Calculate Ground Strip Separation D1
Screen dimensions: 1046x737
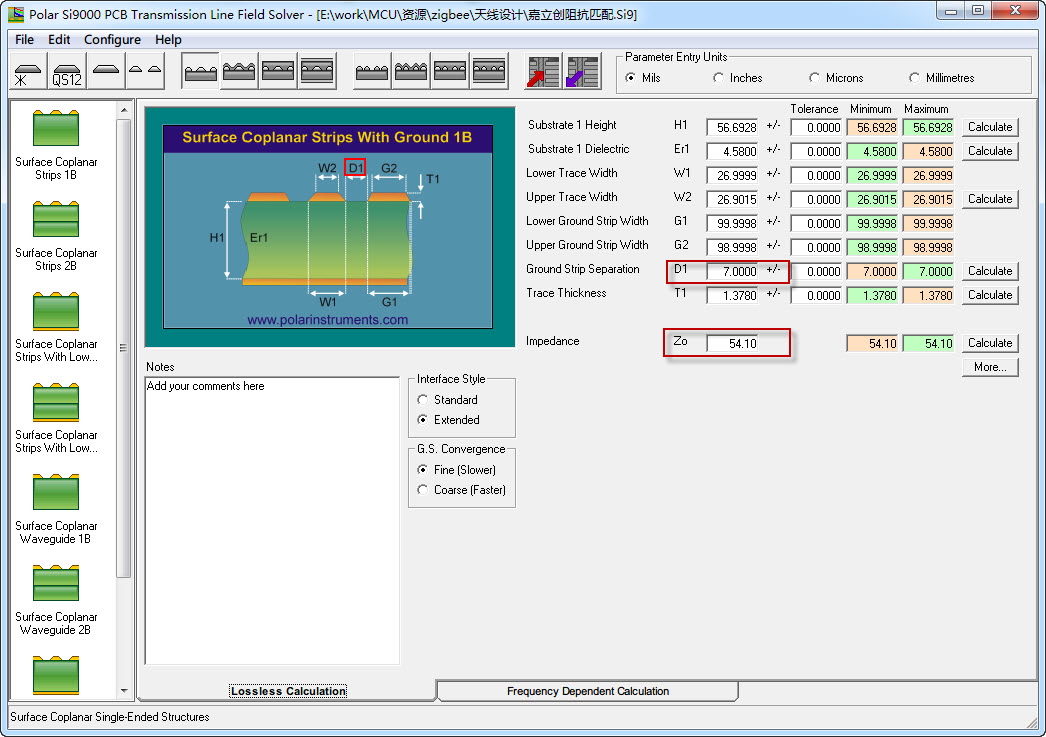990,271
